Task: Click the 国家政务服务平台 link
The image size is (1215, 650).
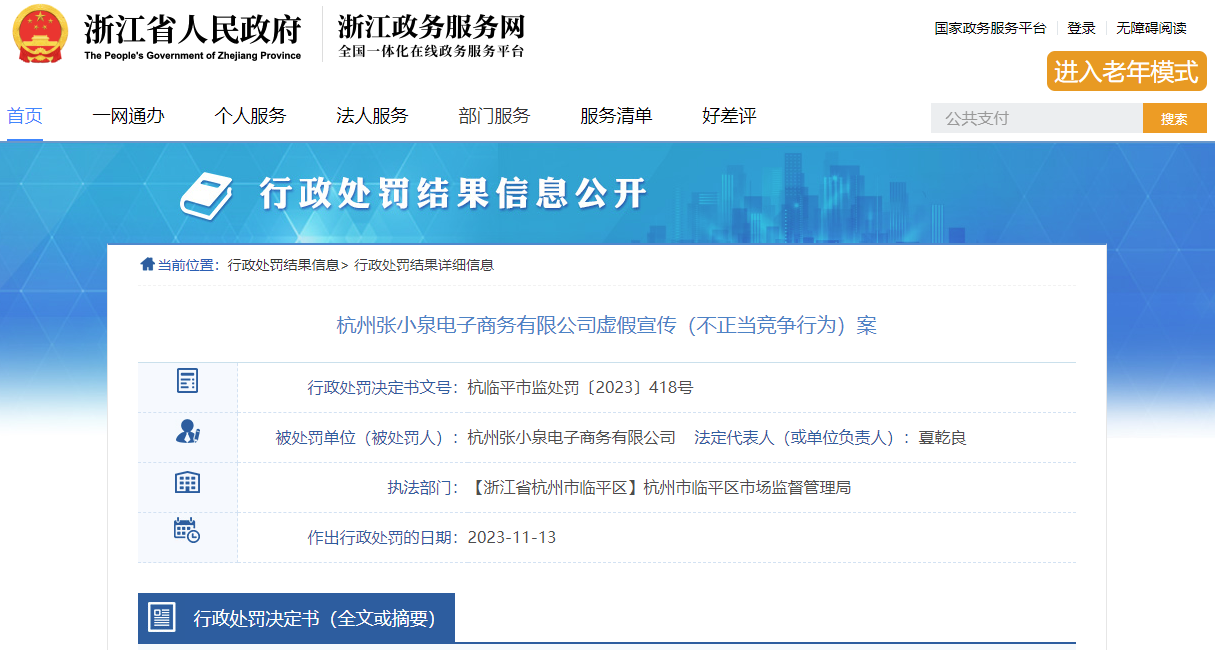Action: click(x=990, y=28)
